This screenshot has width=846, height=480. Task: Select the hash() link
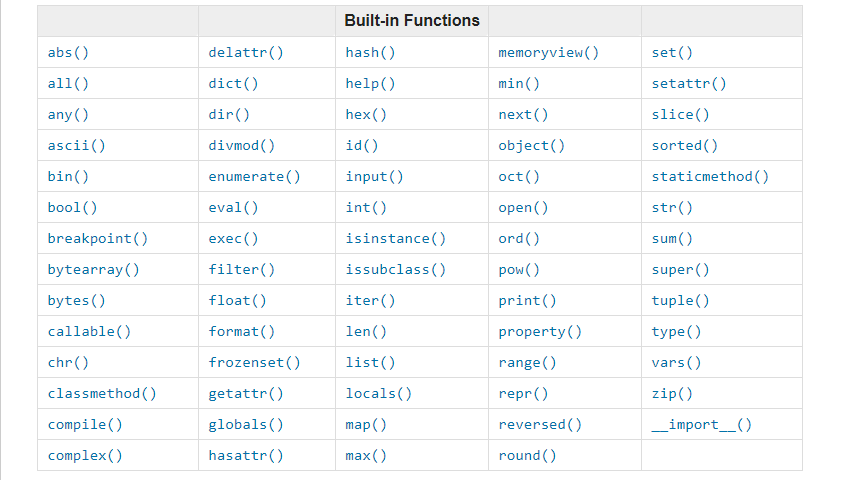[370, 52]
